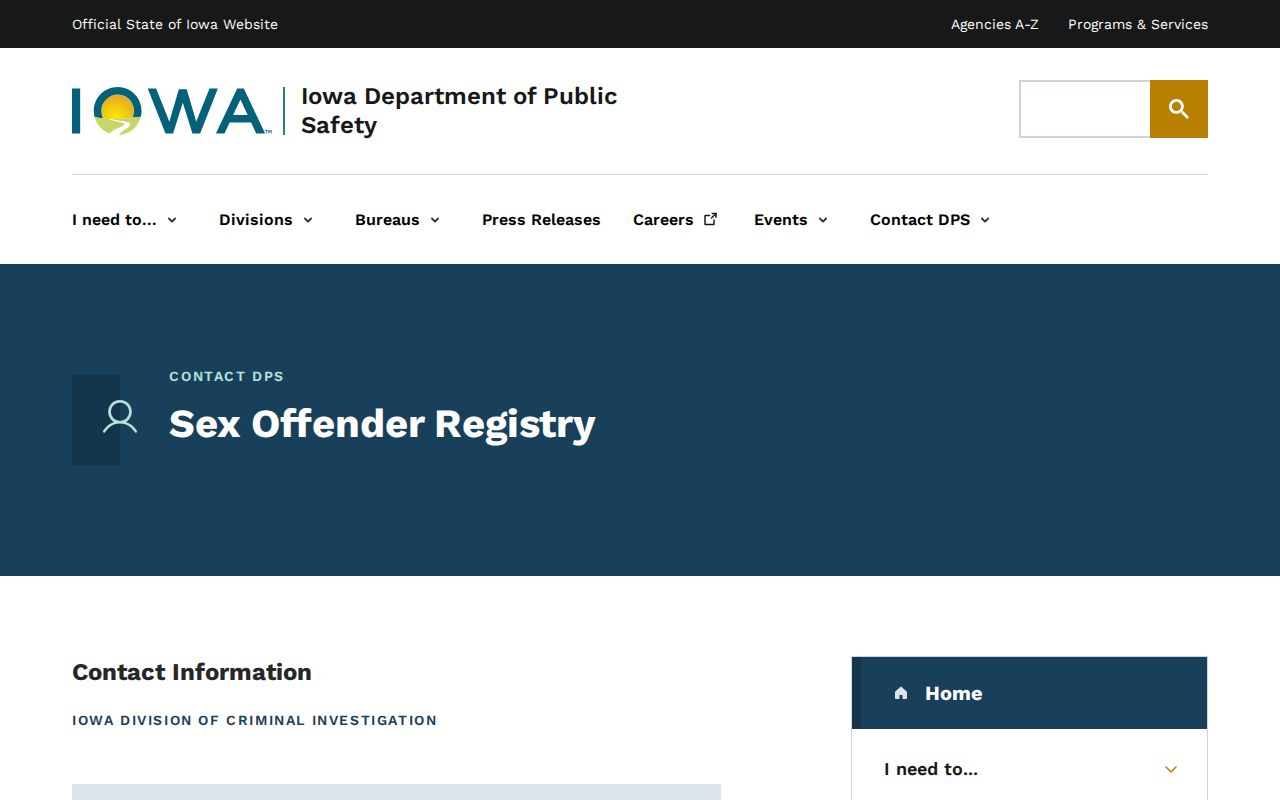1280x800 pixels.
Task: Open the Divisions dropdown menu
Action: [266, 220]
